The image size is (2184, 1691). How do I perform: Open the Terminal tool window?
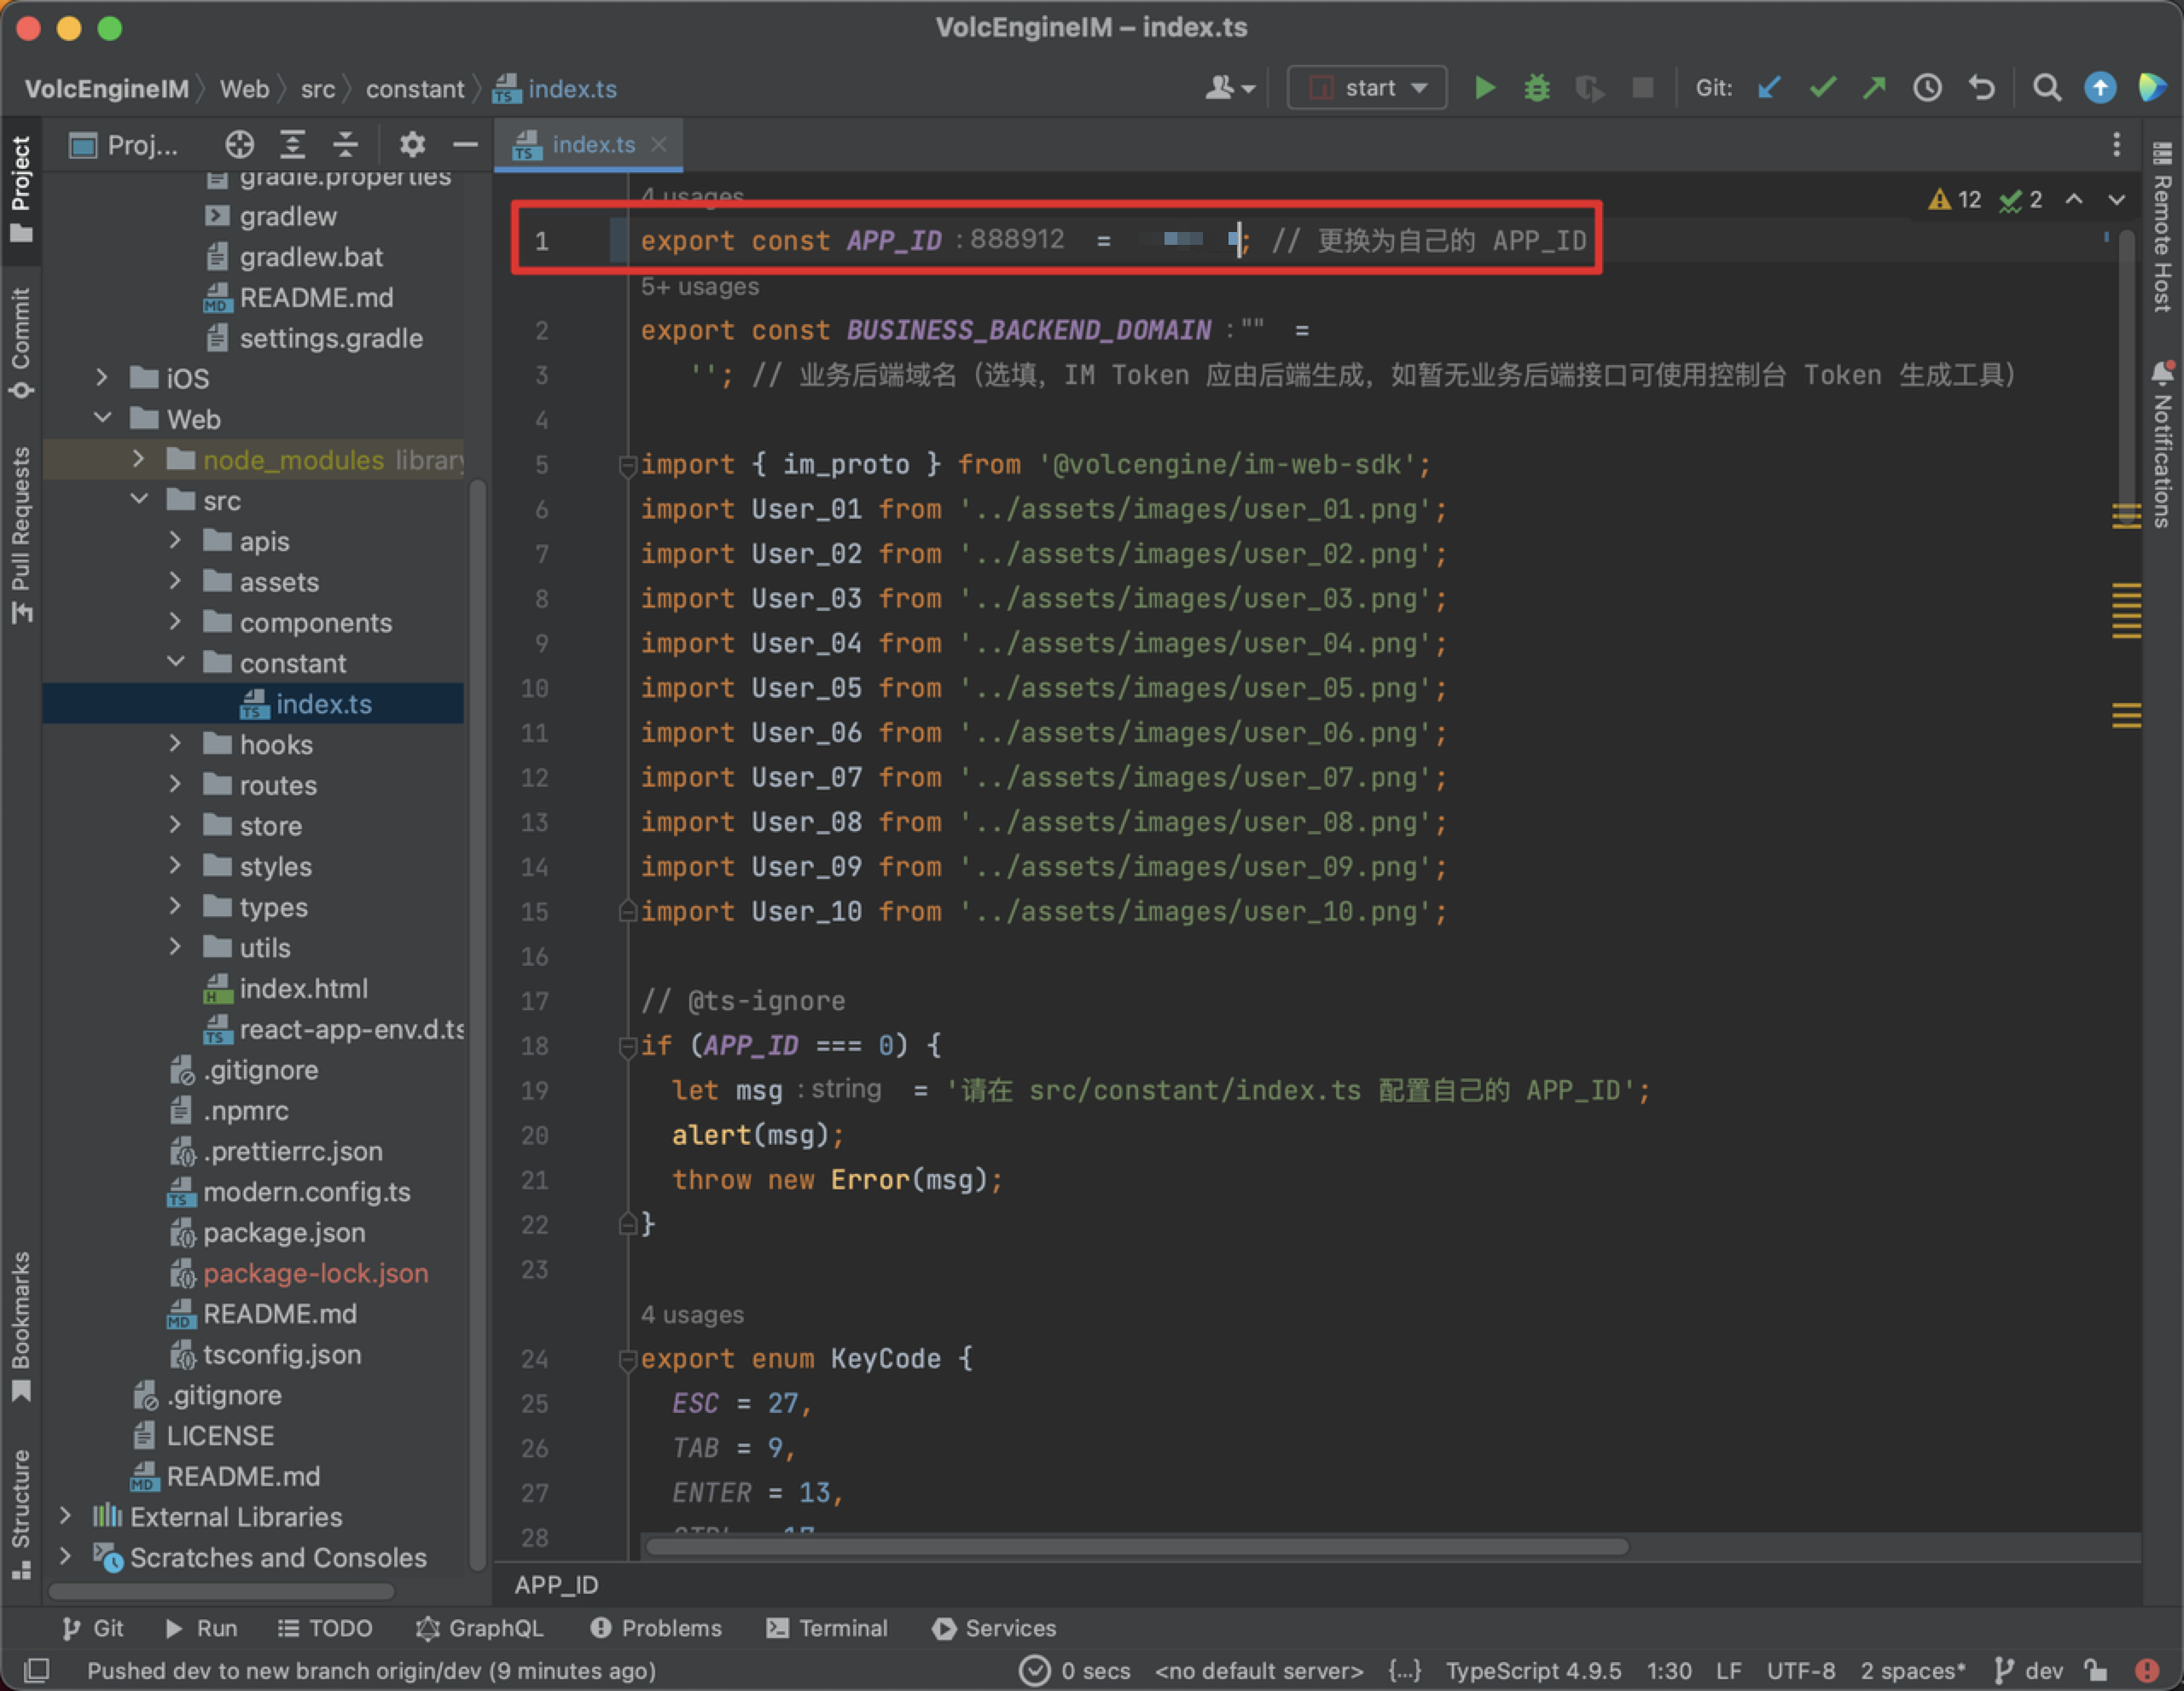(x=827, y=1628)
